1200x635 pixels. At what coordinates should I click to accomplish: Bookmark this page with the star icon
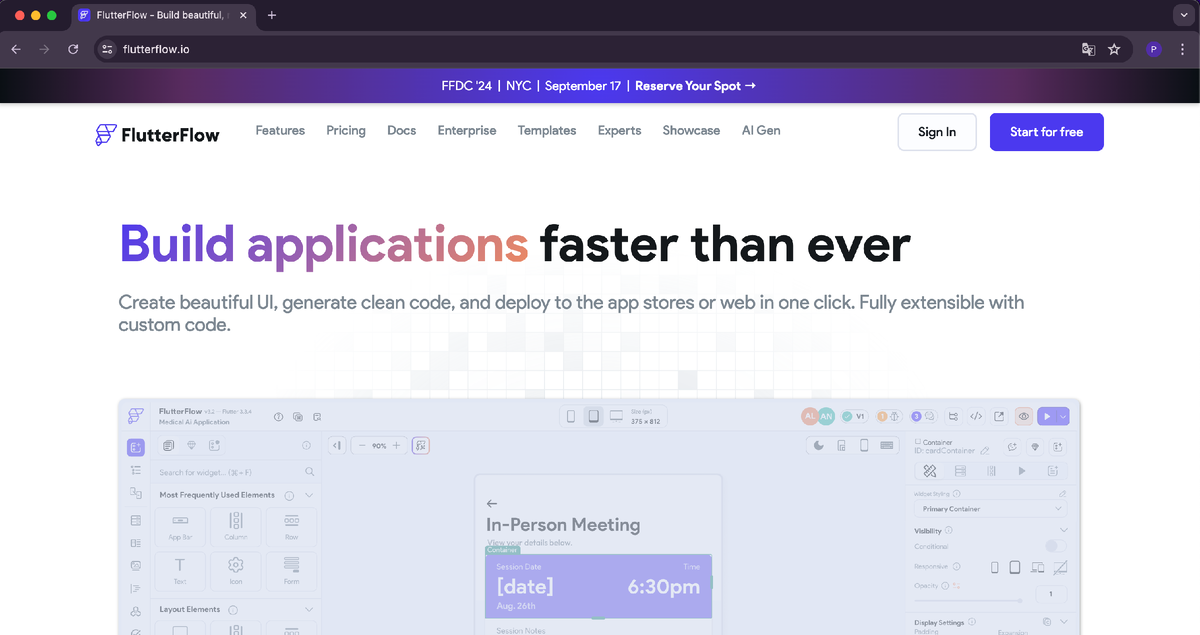1114,49
